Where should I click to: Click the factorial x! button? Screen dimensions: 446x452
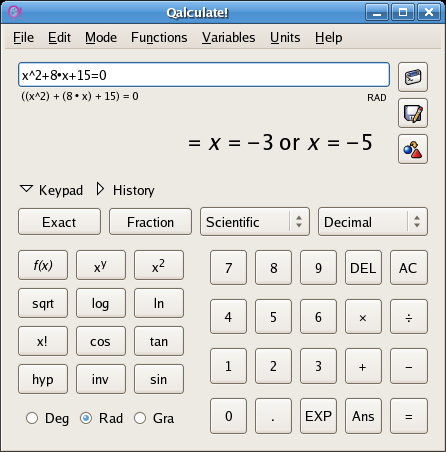coord(43,341)
